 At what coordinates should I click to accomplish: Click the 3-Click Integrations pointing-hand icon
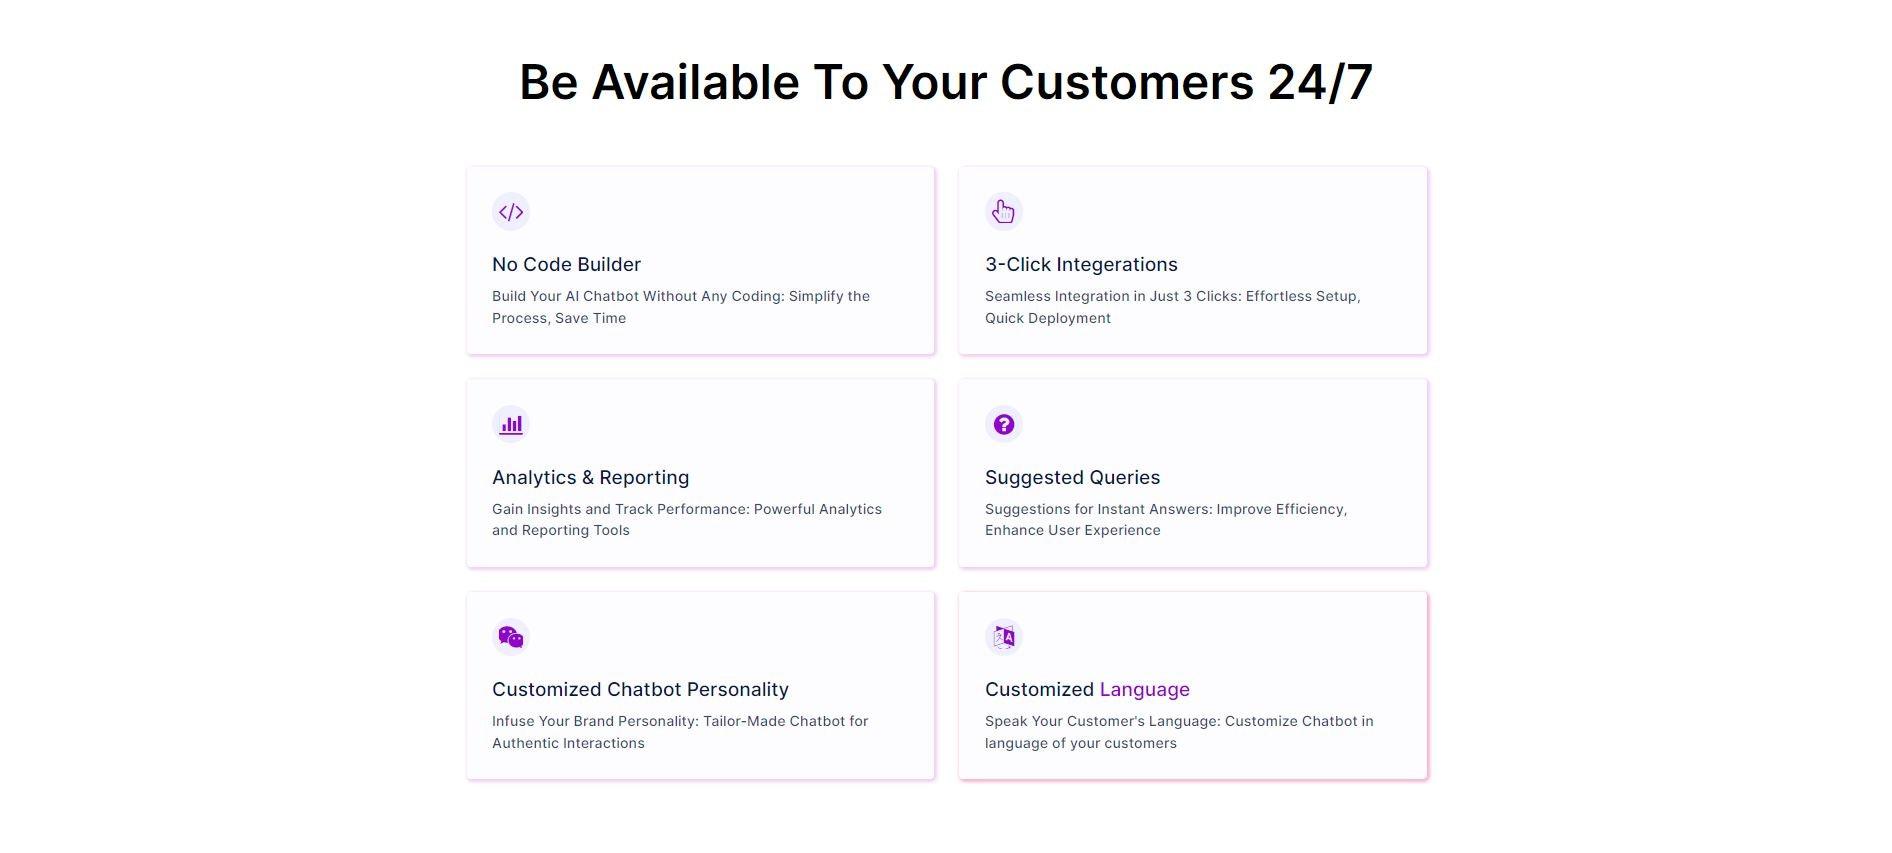[x=1003, y=212]
